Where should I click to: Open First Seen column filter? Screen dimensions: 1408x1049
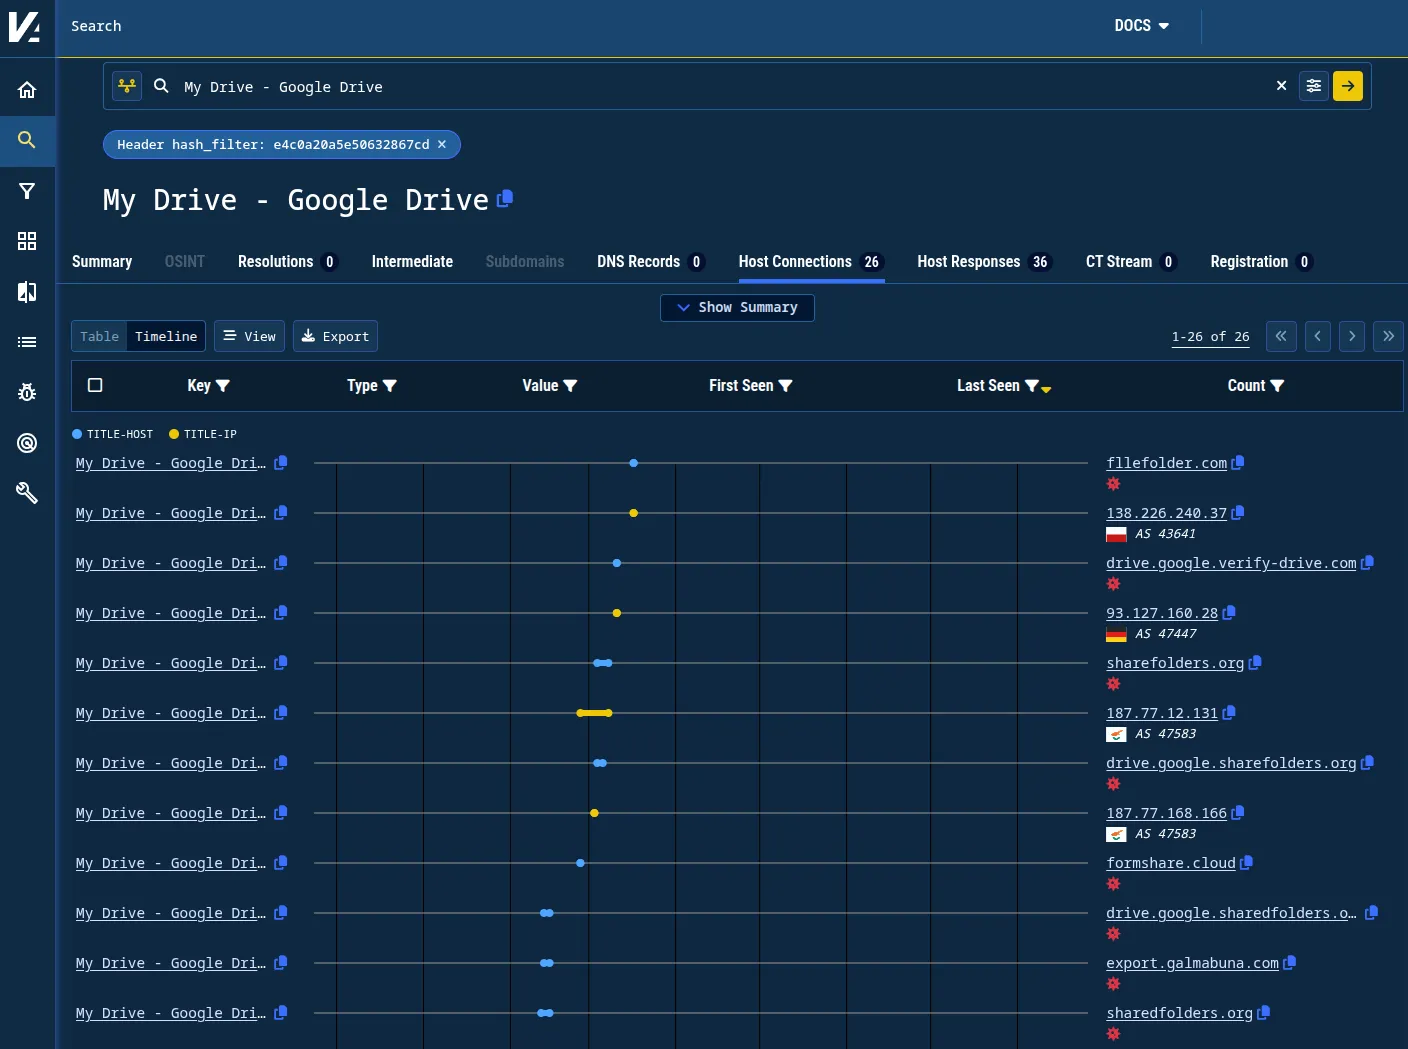point(785,385)
